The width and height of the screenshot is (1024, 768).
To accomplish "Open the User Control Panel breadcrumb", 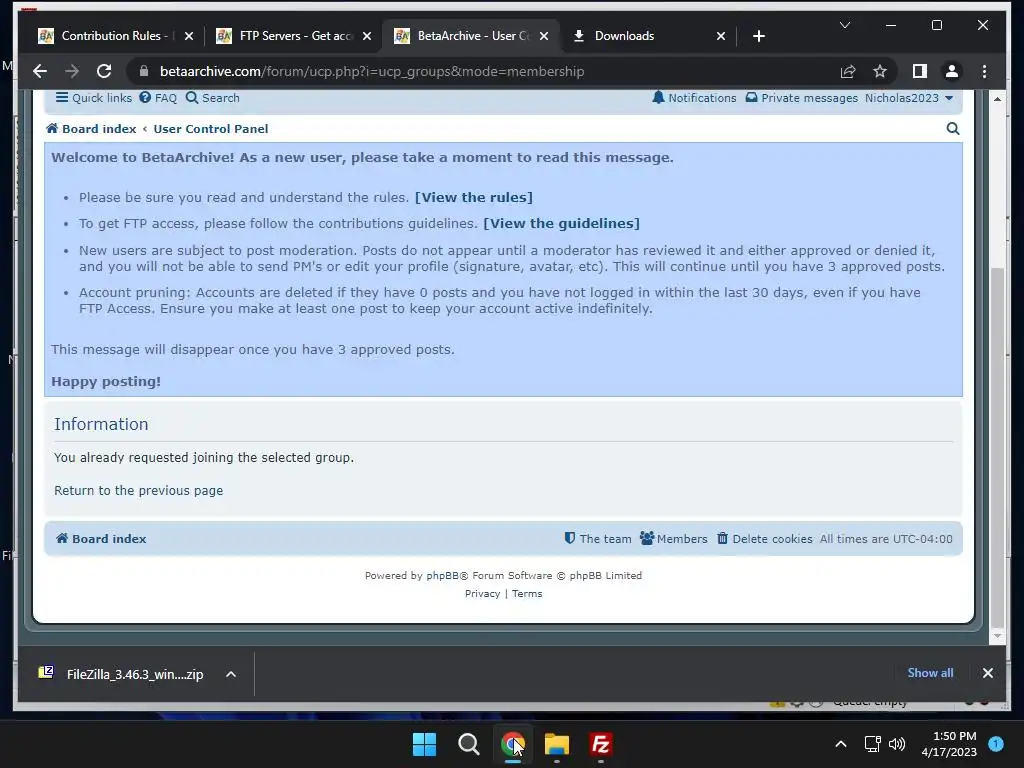I will coord(210,129).
